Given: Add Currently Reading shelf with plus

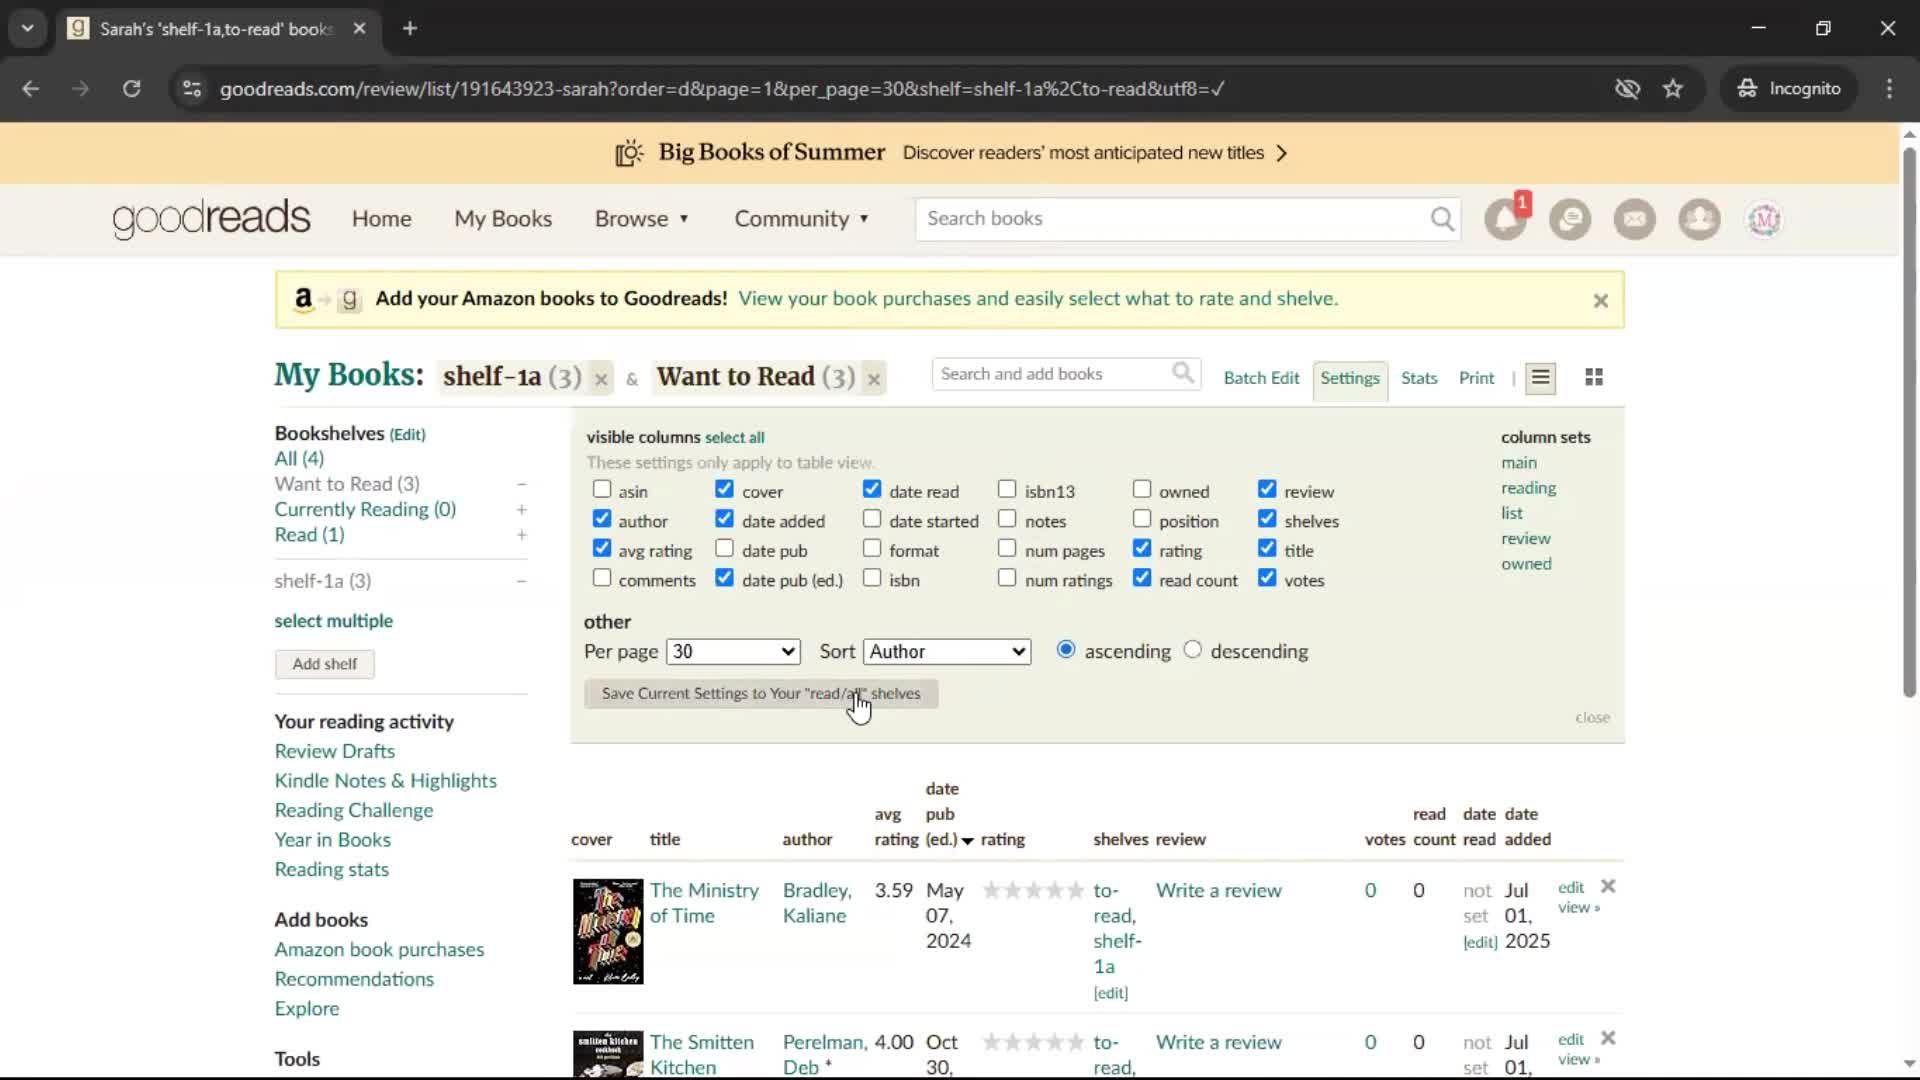Looking at the screenshot, I should coord(521,510).
